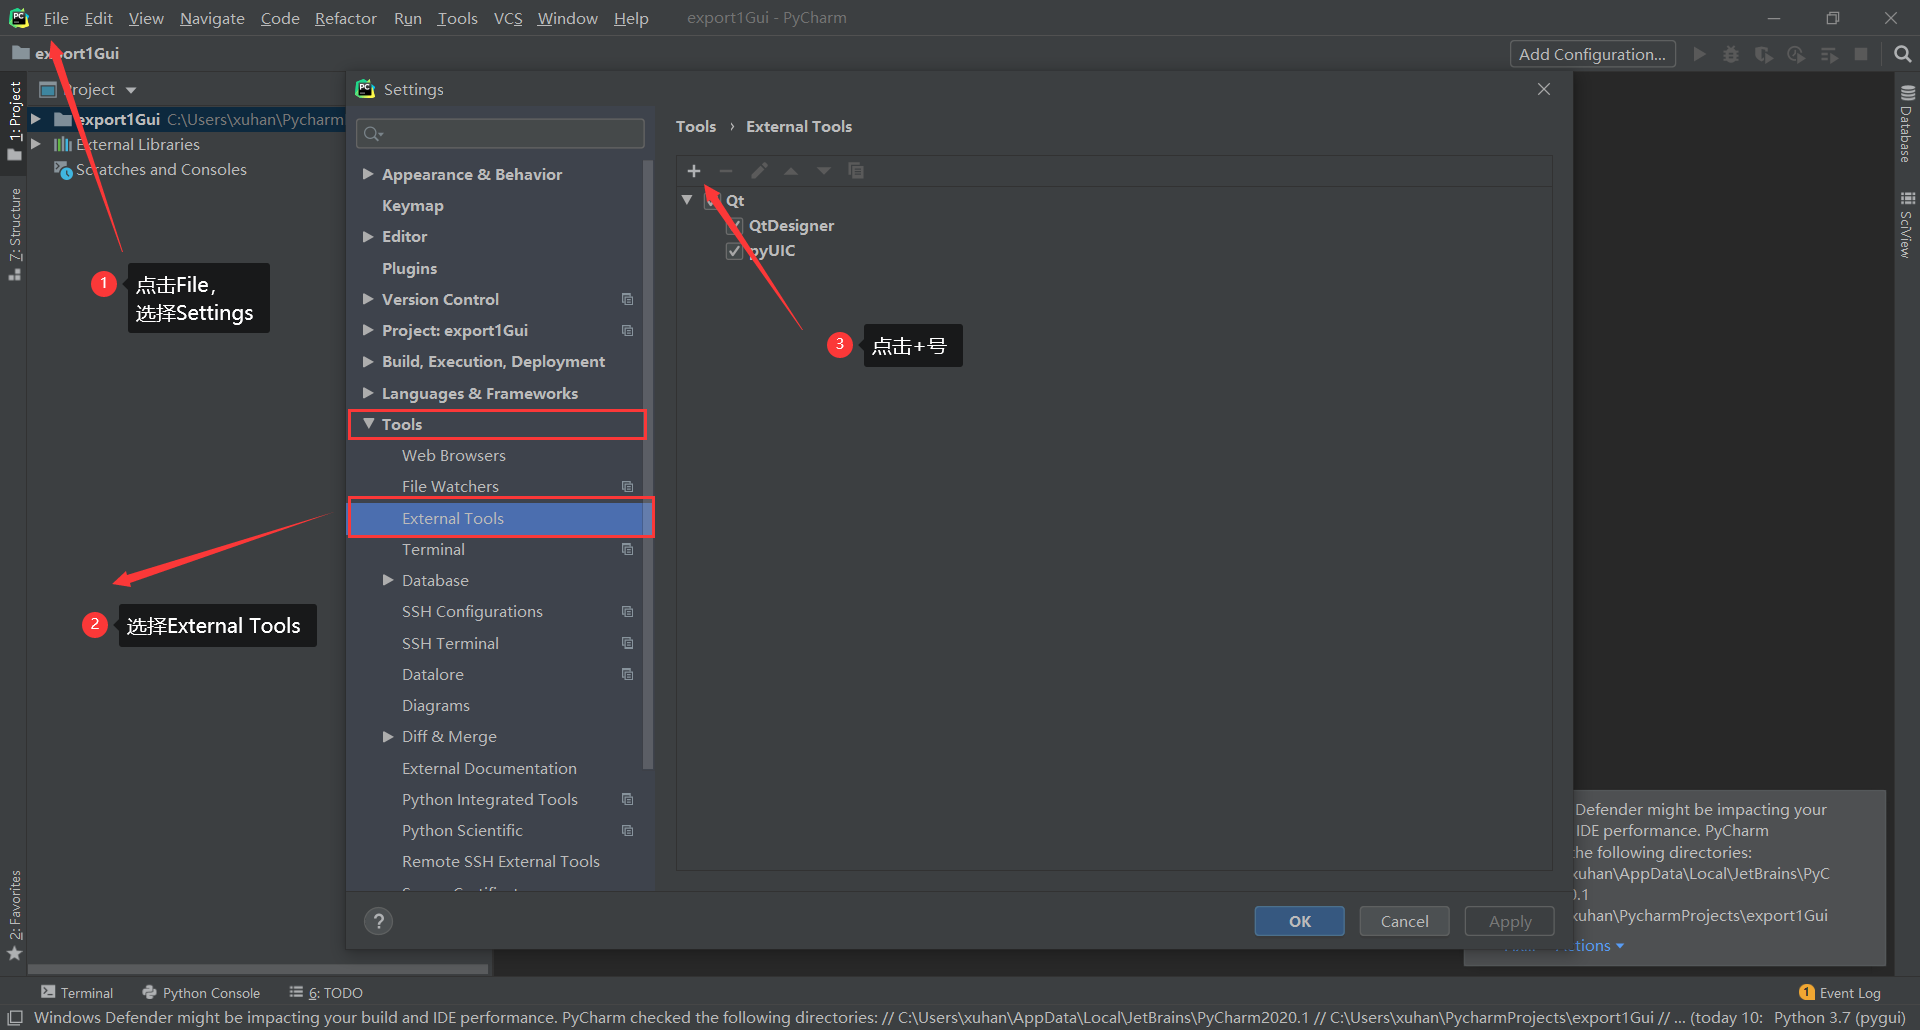1920x1030 pixels.
Task: Collapse the Tools settings node
Action: coord(368,424)
